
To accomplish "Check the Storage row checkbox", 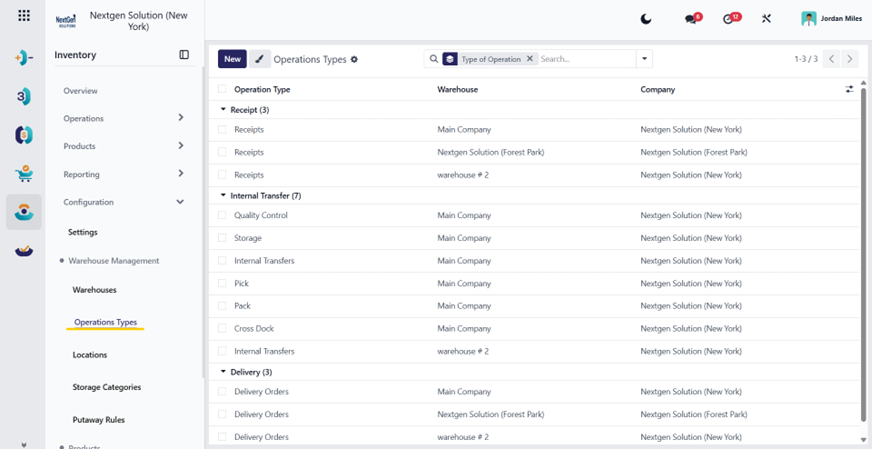I will (222, 238).
